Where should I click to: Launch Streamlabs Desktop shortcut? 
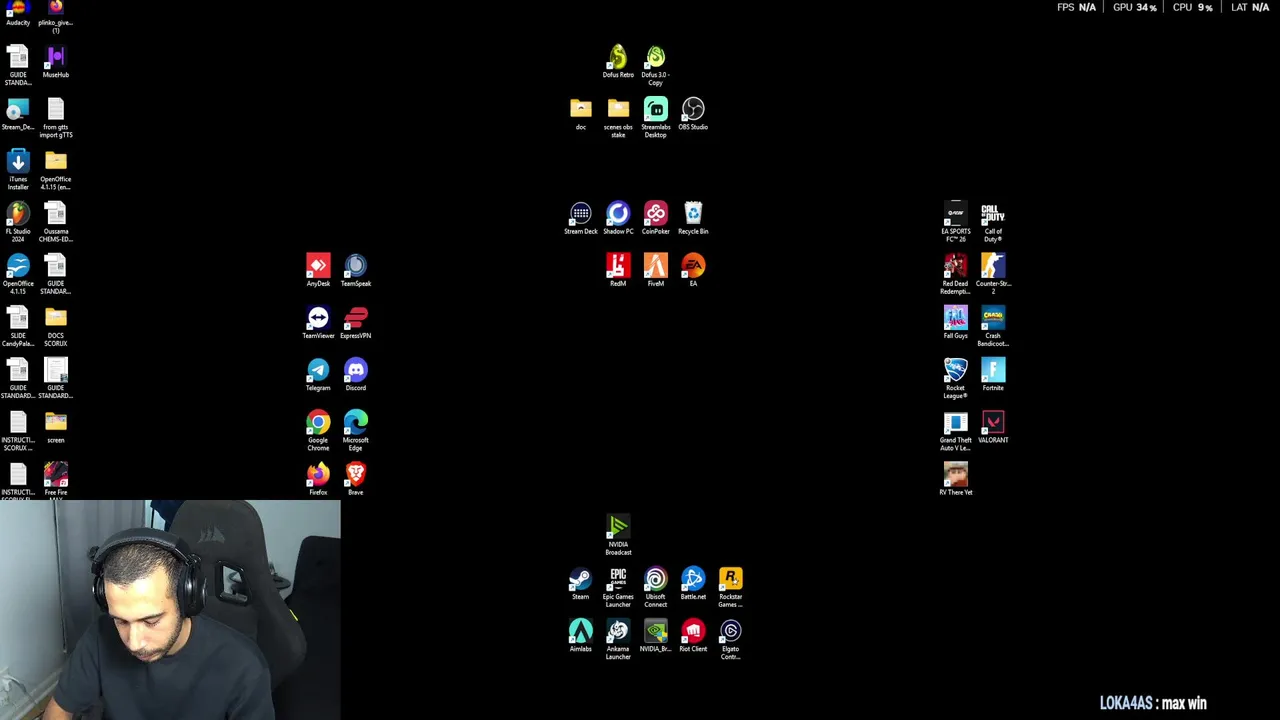656,118
